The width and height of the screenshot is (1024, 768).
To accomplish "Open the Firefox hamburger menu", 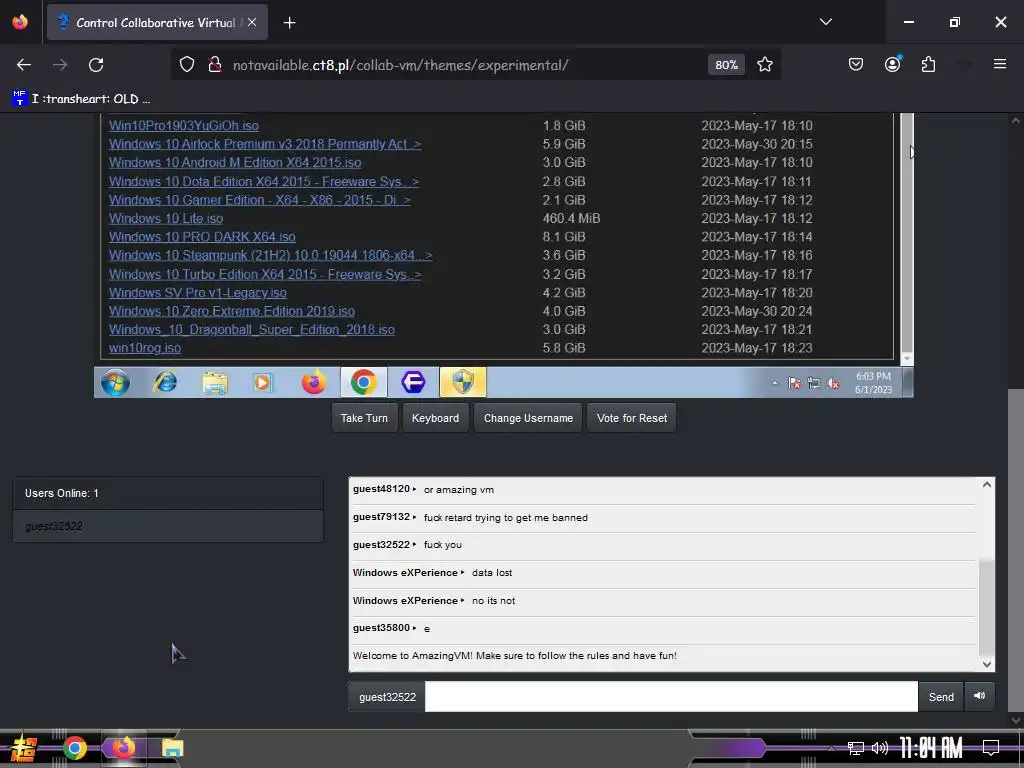I will (999, 64).
